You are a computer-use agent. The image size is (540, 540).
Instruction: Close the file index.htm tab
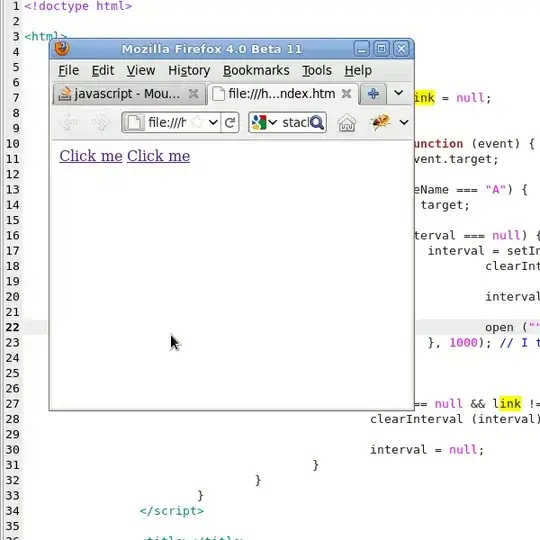coord(346,94)
